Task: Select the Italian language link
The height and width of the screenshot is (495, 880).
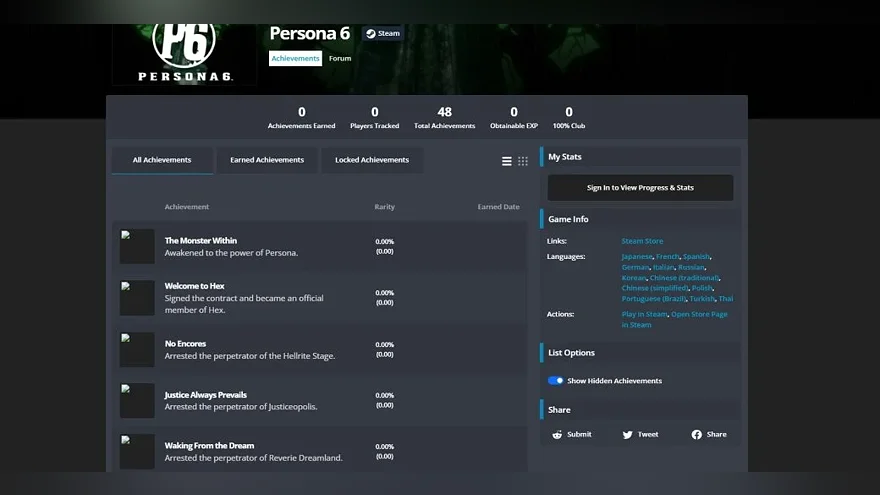Action: pos(663,267)
